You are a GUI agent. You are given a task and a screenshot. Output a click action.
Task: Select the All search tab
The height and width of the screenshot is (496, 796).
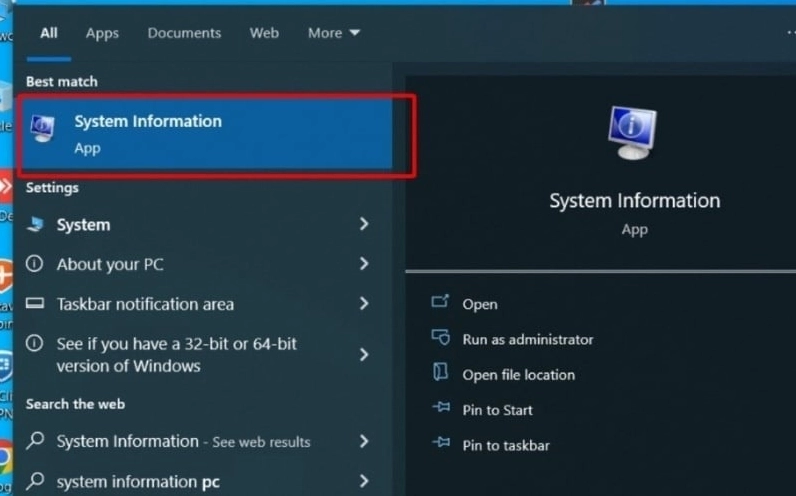point(49,33)
